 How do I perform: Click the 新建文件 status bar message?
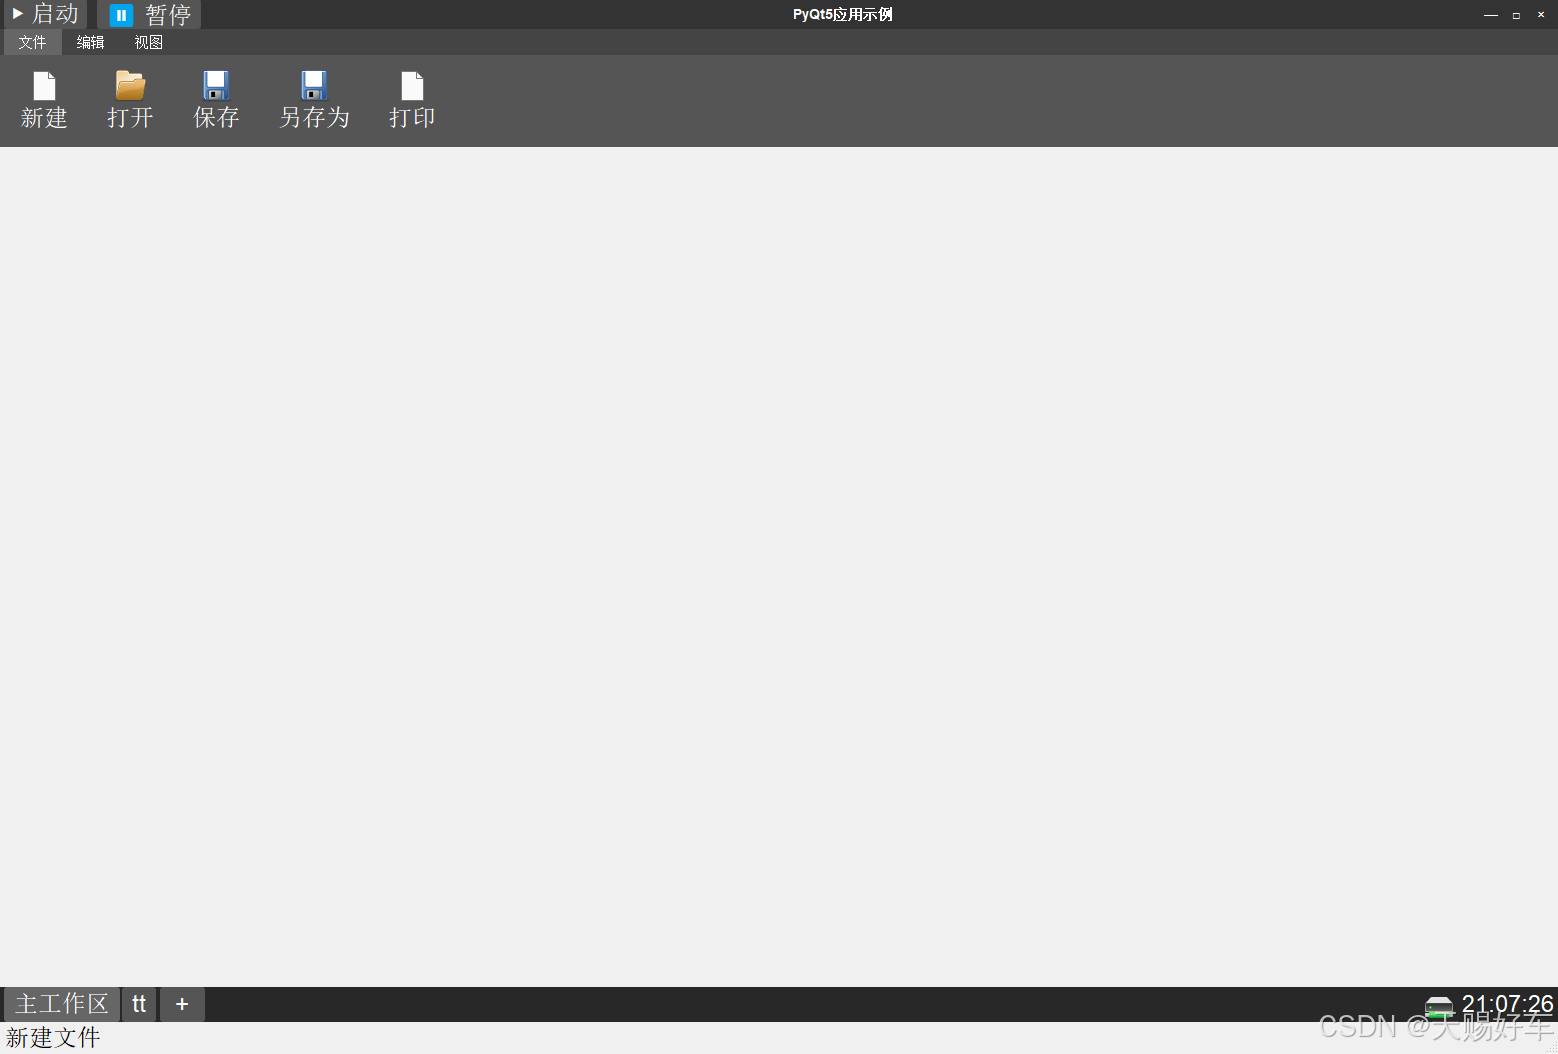(53, 1038)
